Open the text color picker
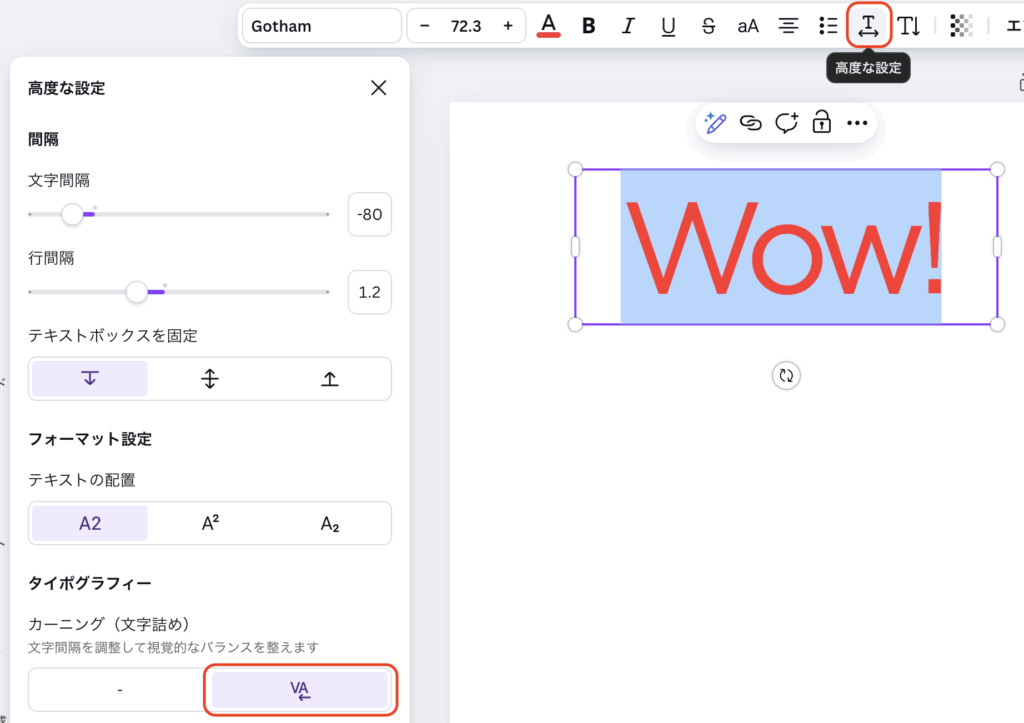This screenshot has height=723, width=1024. pos(548,26)
